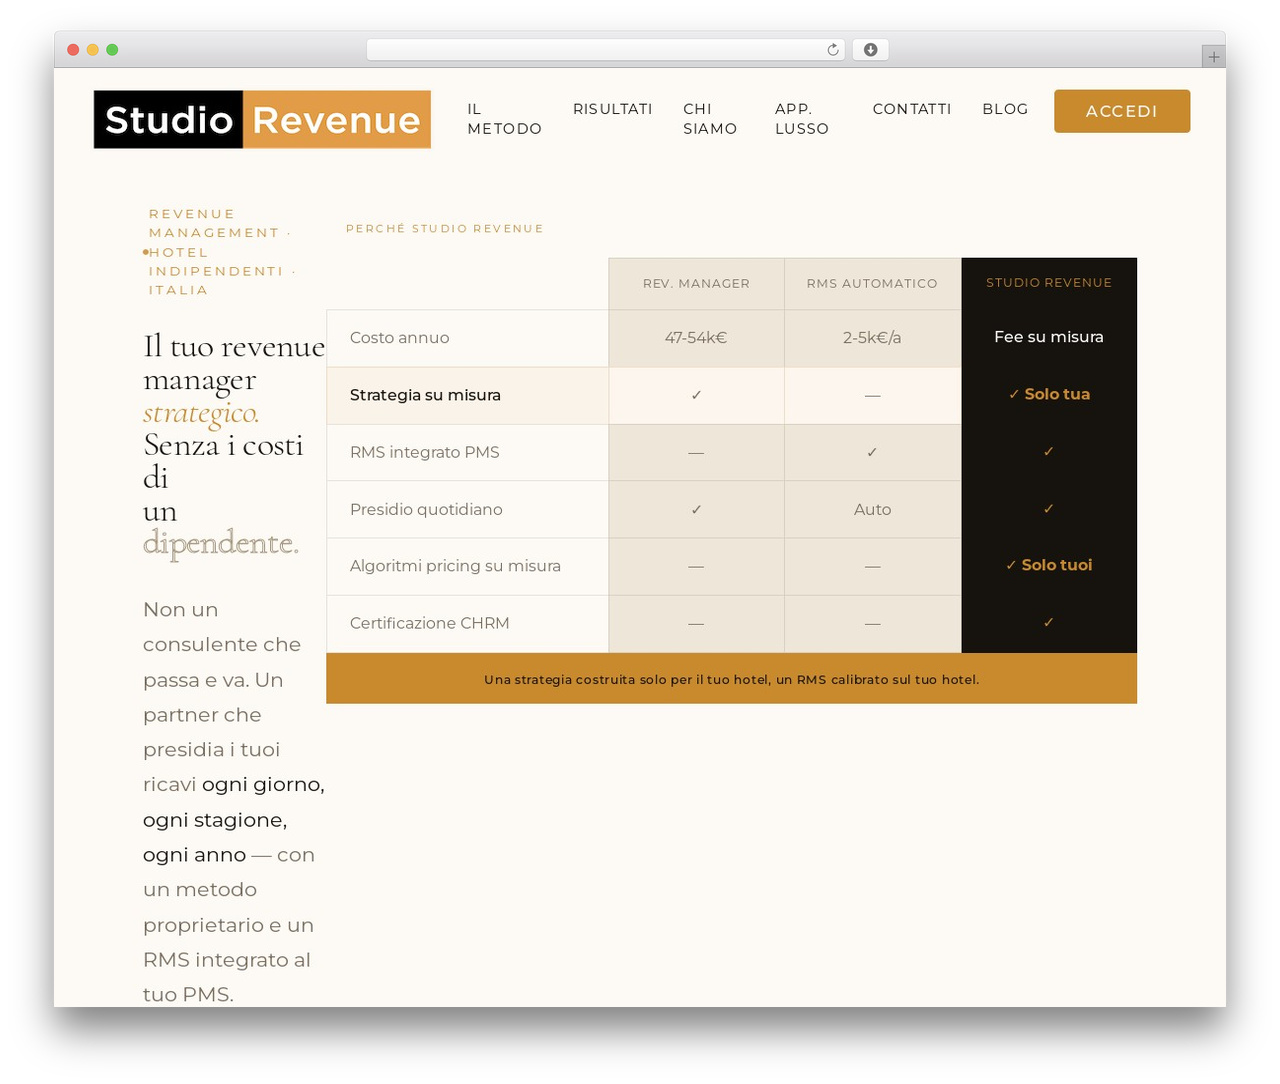Click the Algoritmi pricing su misura label

point(455,566)
